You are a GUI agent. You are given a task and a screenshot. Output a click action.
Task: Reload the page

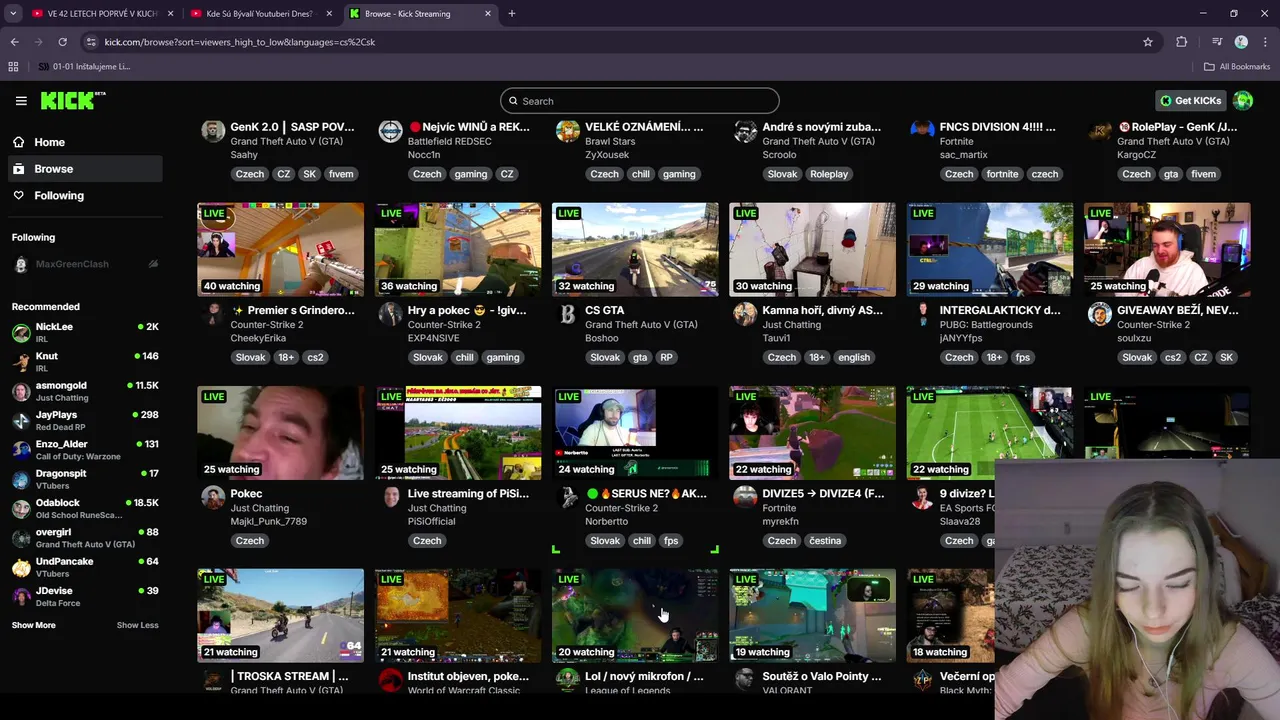62,42
